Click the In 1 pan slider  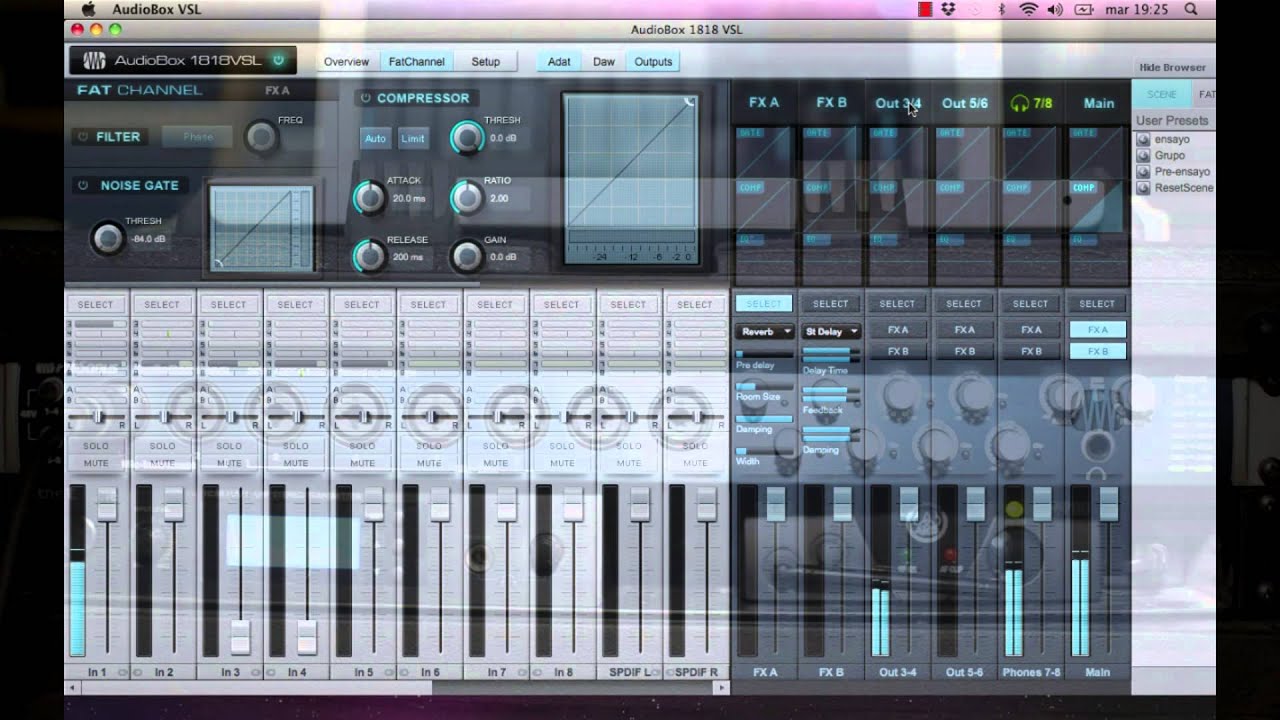(x=96, y=417)
